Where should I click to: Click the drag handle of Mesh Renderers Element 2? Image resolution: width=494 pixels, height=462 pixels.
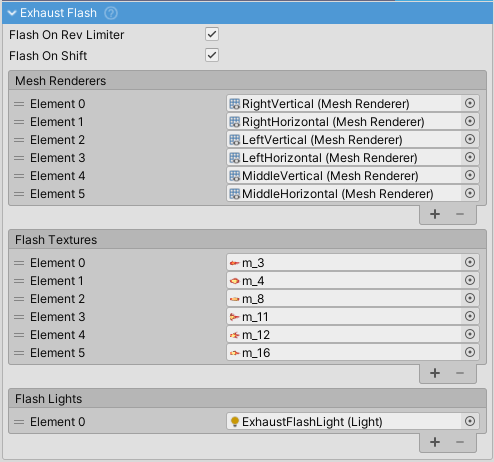pyautogui.click(x=19, y=140)
